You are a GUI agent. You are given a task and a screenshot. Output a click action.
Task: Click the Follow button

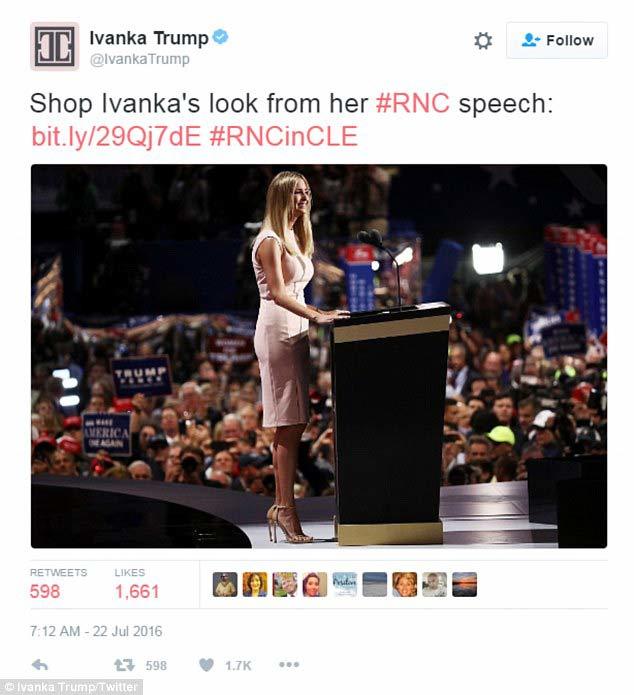(x=557, y=40)
